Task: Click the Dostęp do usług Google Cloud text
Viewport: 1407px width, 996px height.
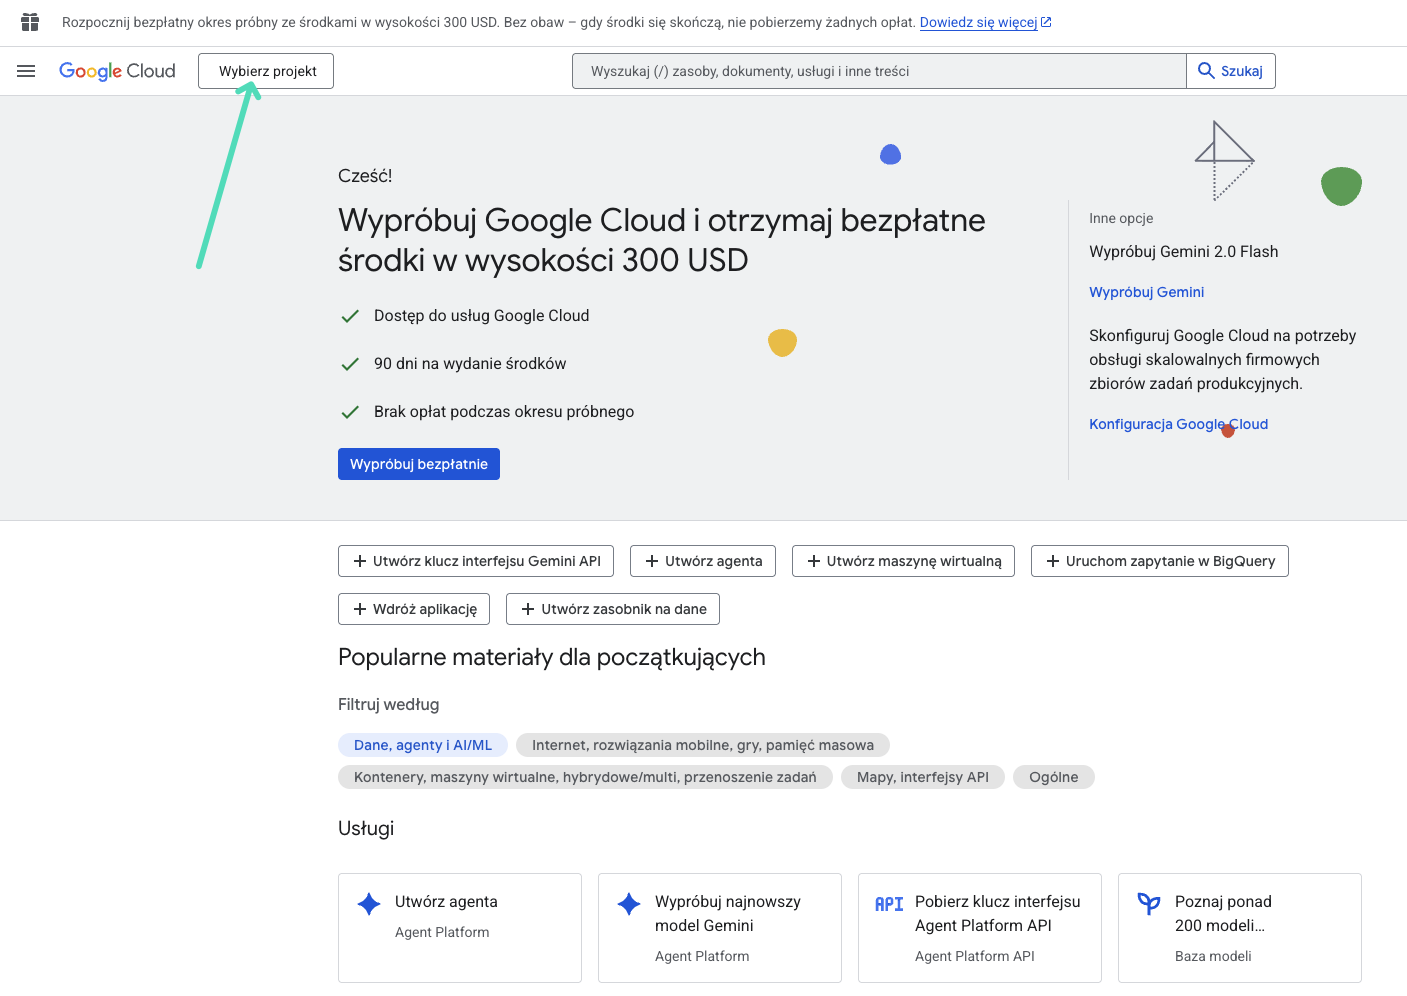Action: pyautogui.click(x=481, y=316)
